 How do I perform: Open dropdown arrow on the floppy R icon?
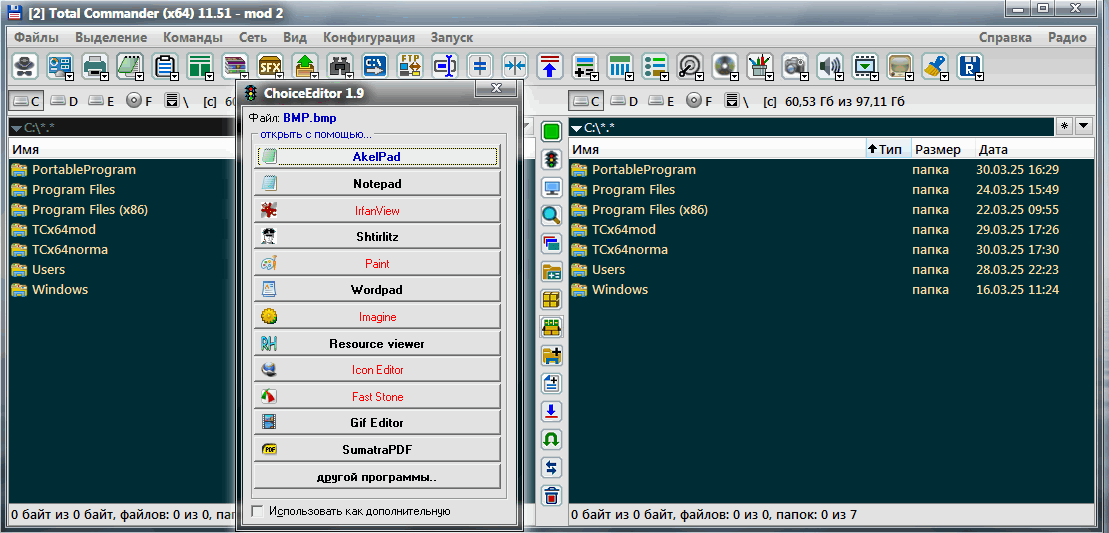980,74
